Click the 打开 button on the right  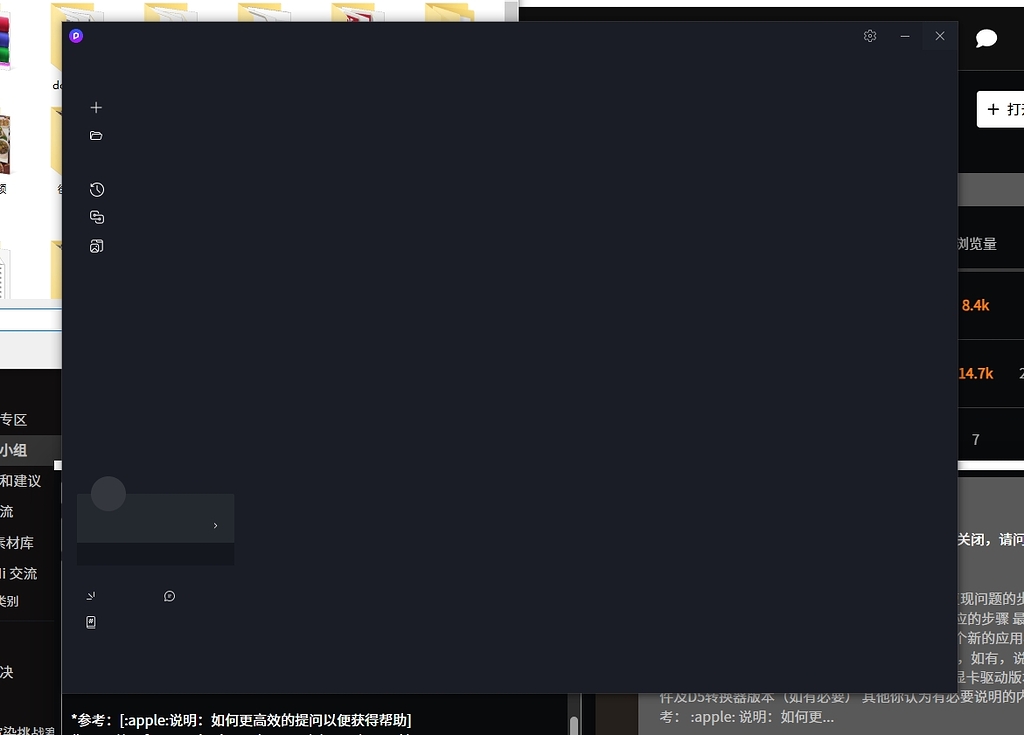click(x=1003, y=109)
